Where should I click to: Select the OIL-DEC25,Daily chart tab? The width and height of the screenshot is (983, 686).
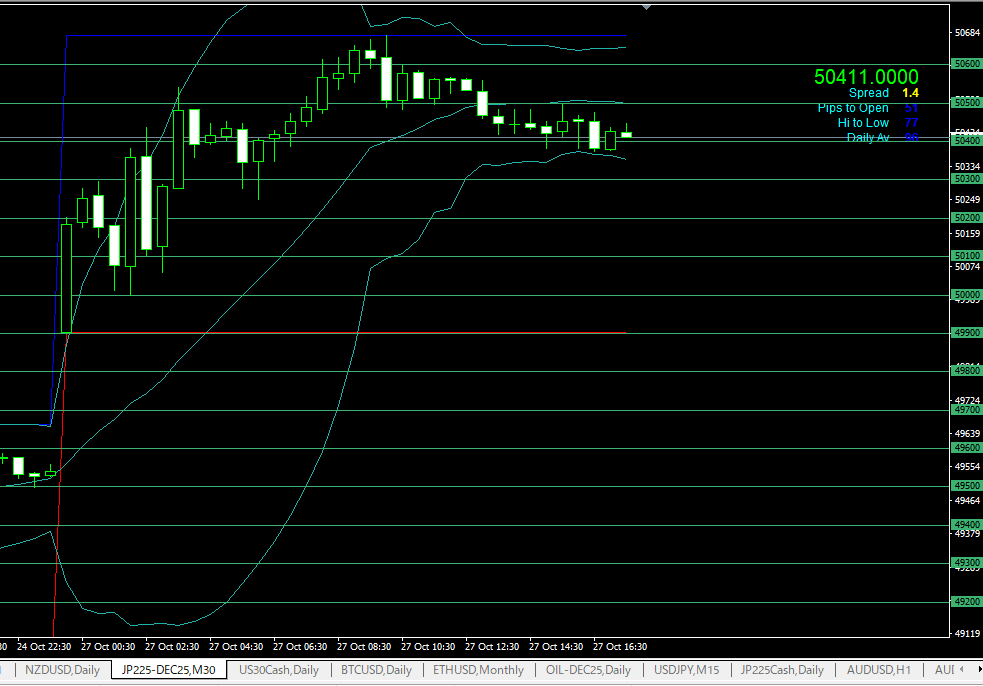click(588, 670)
